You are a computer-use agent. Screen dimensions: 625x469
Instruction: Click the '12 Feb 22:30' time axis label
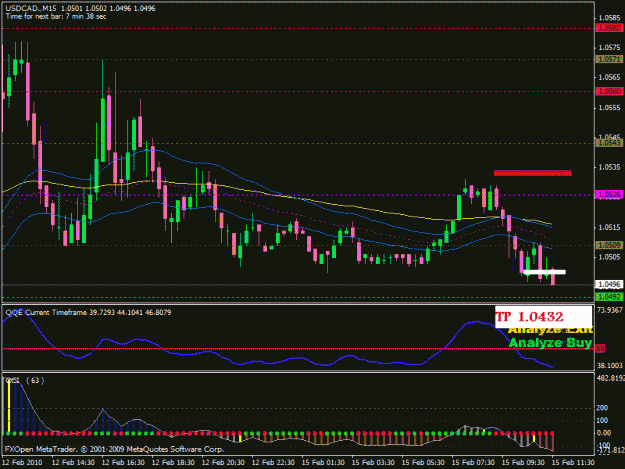273,463
